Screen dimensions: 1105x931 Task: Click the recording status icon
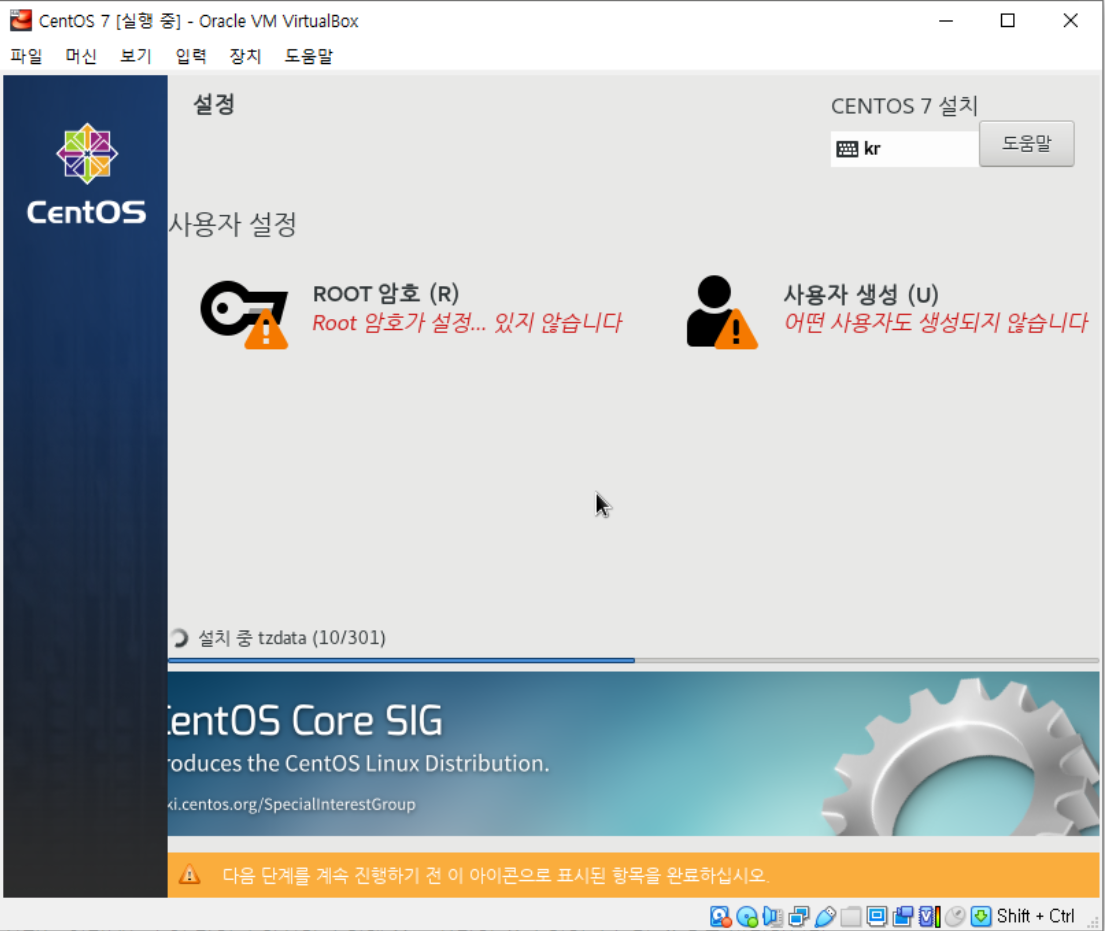click(903, 916)
